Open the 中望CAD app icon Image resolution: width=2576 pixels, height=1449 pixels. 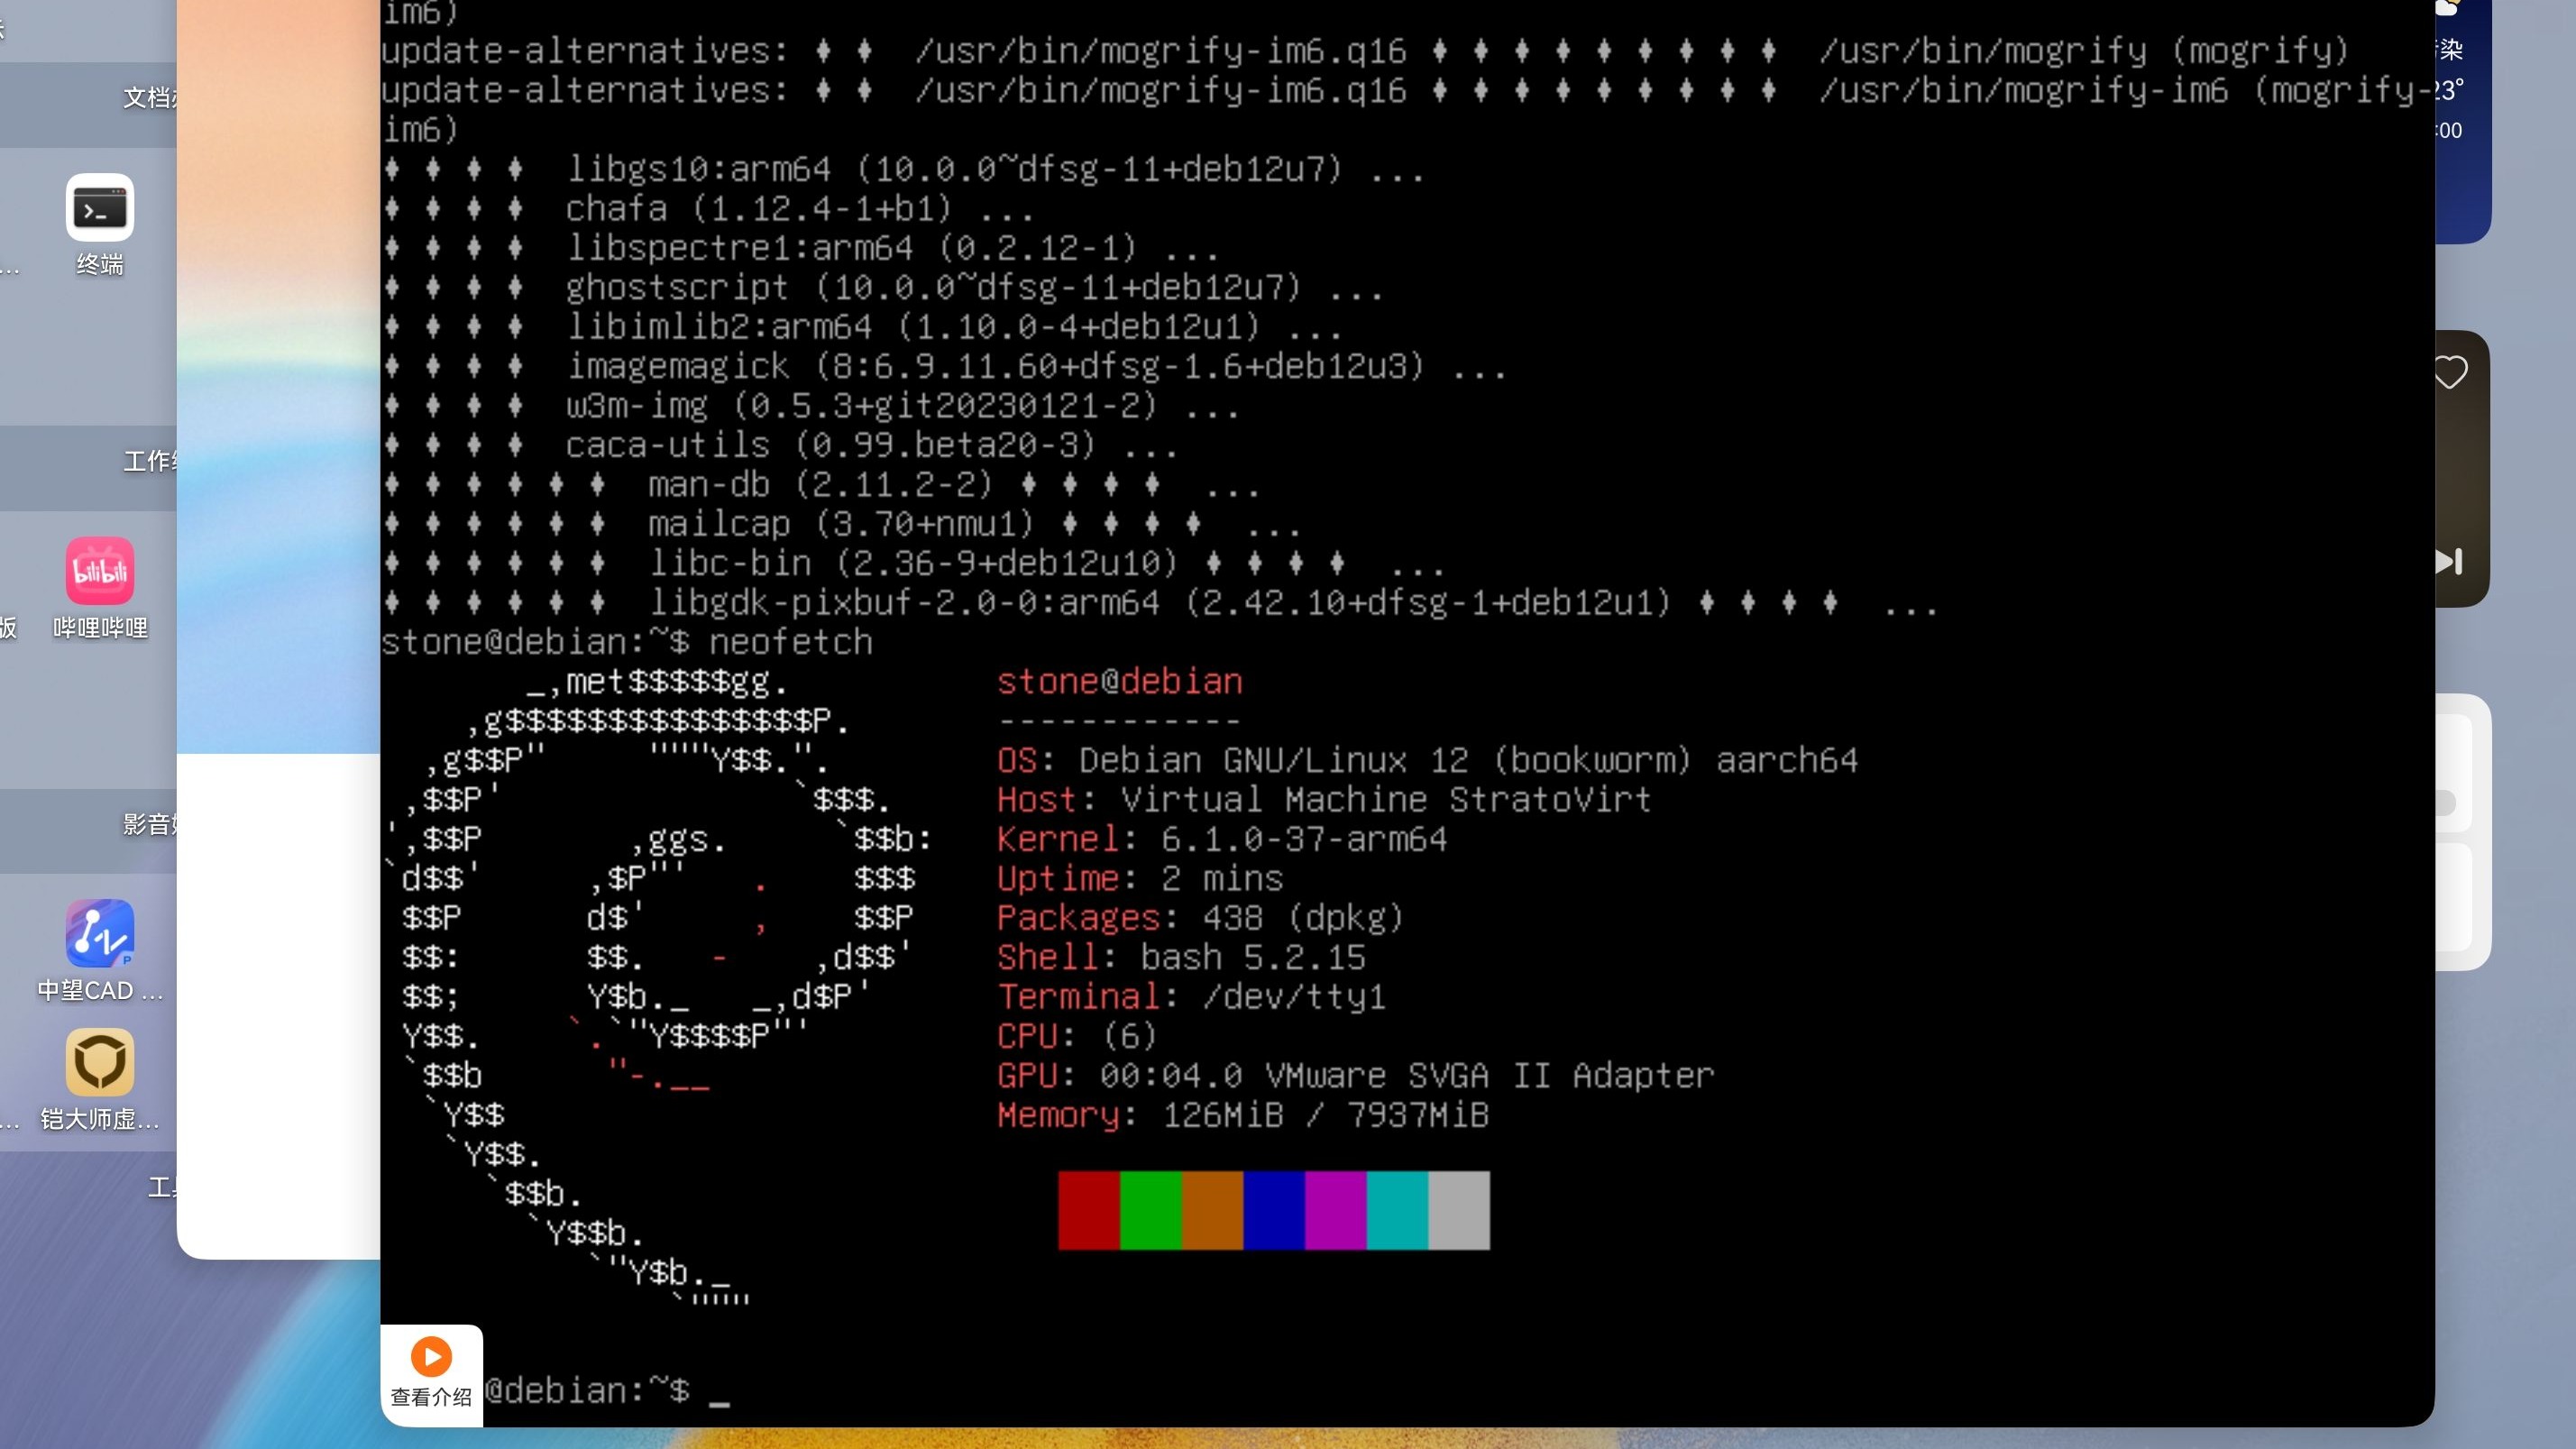pos(100,933)
